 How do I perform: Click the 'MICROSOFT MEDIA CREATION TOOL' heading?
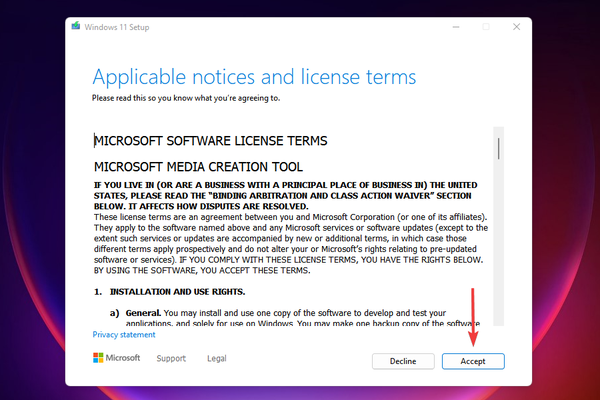[x=198, y=167]
